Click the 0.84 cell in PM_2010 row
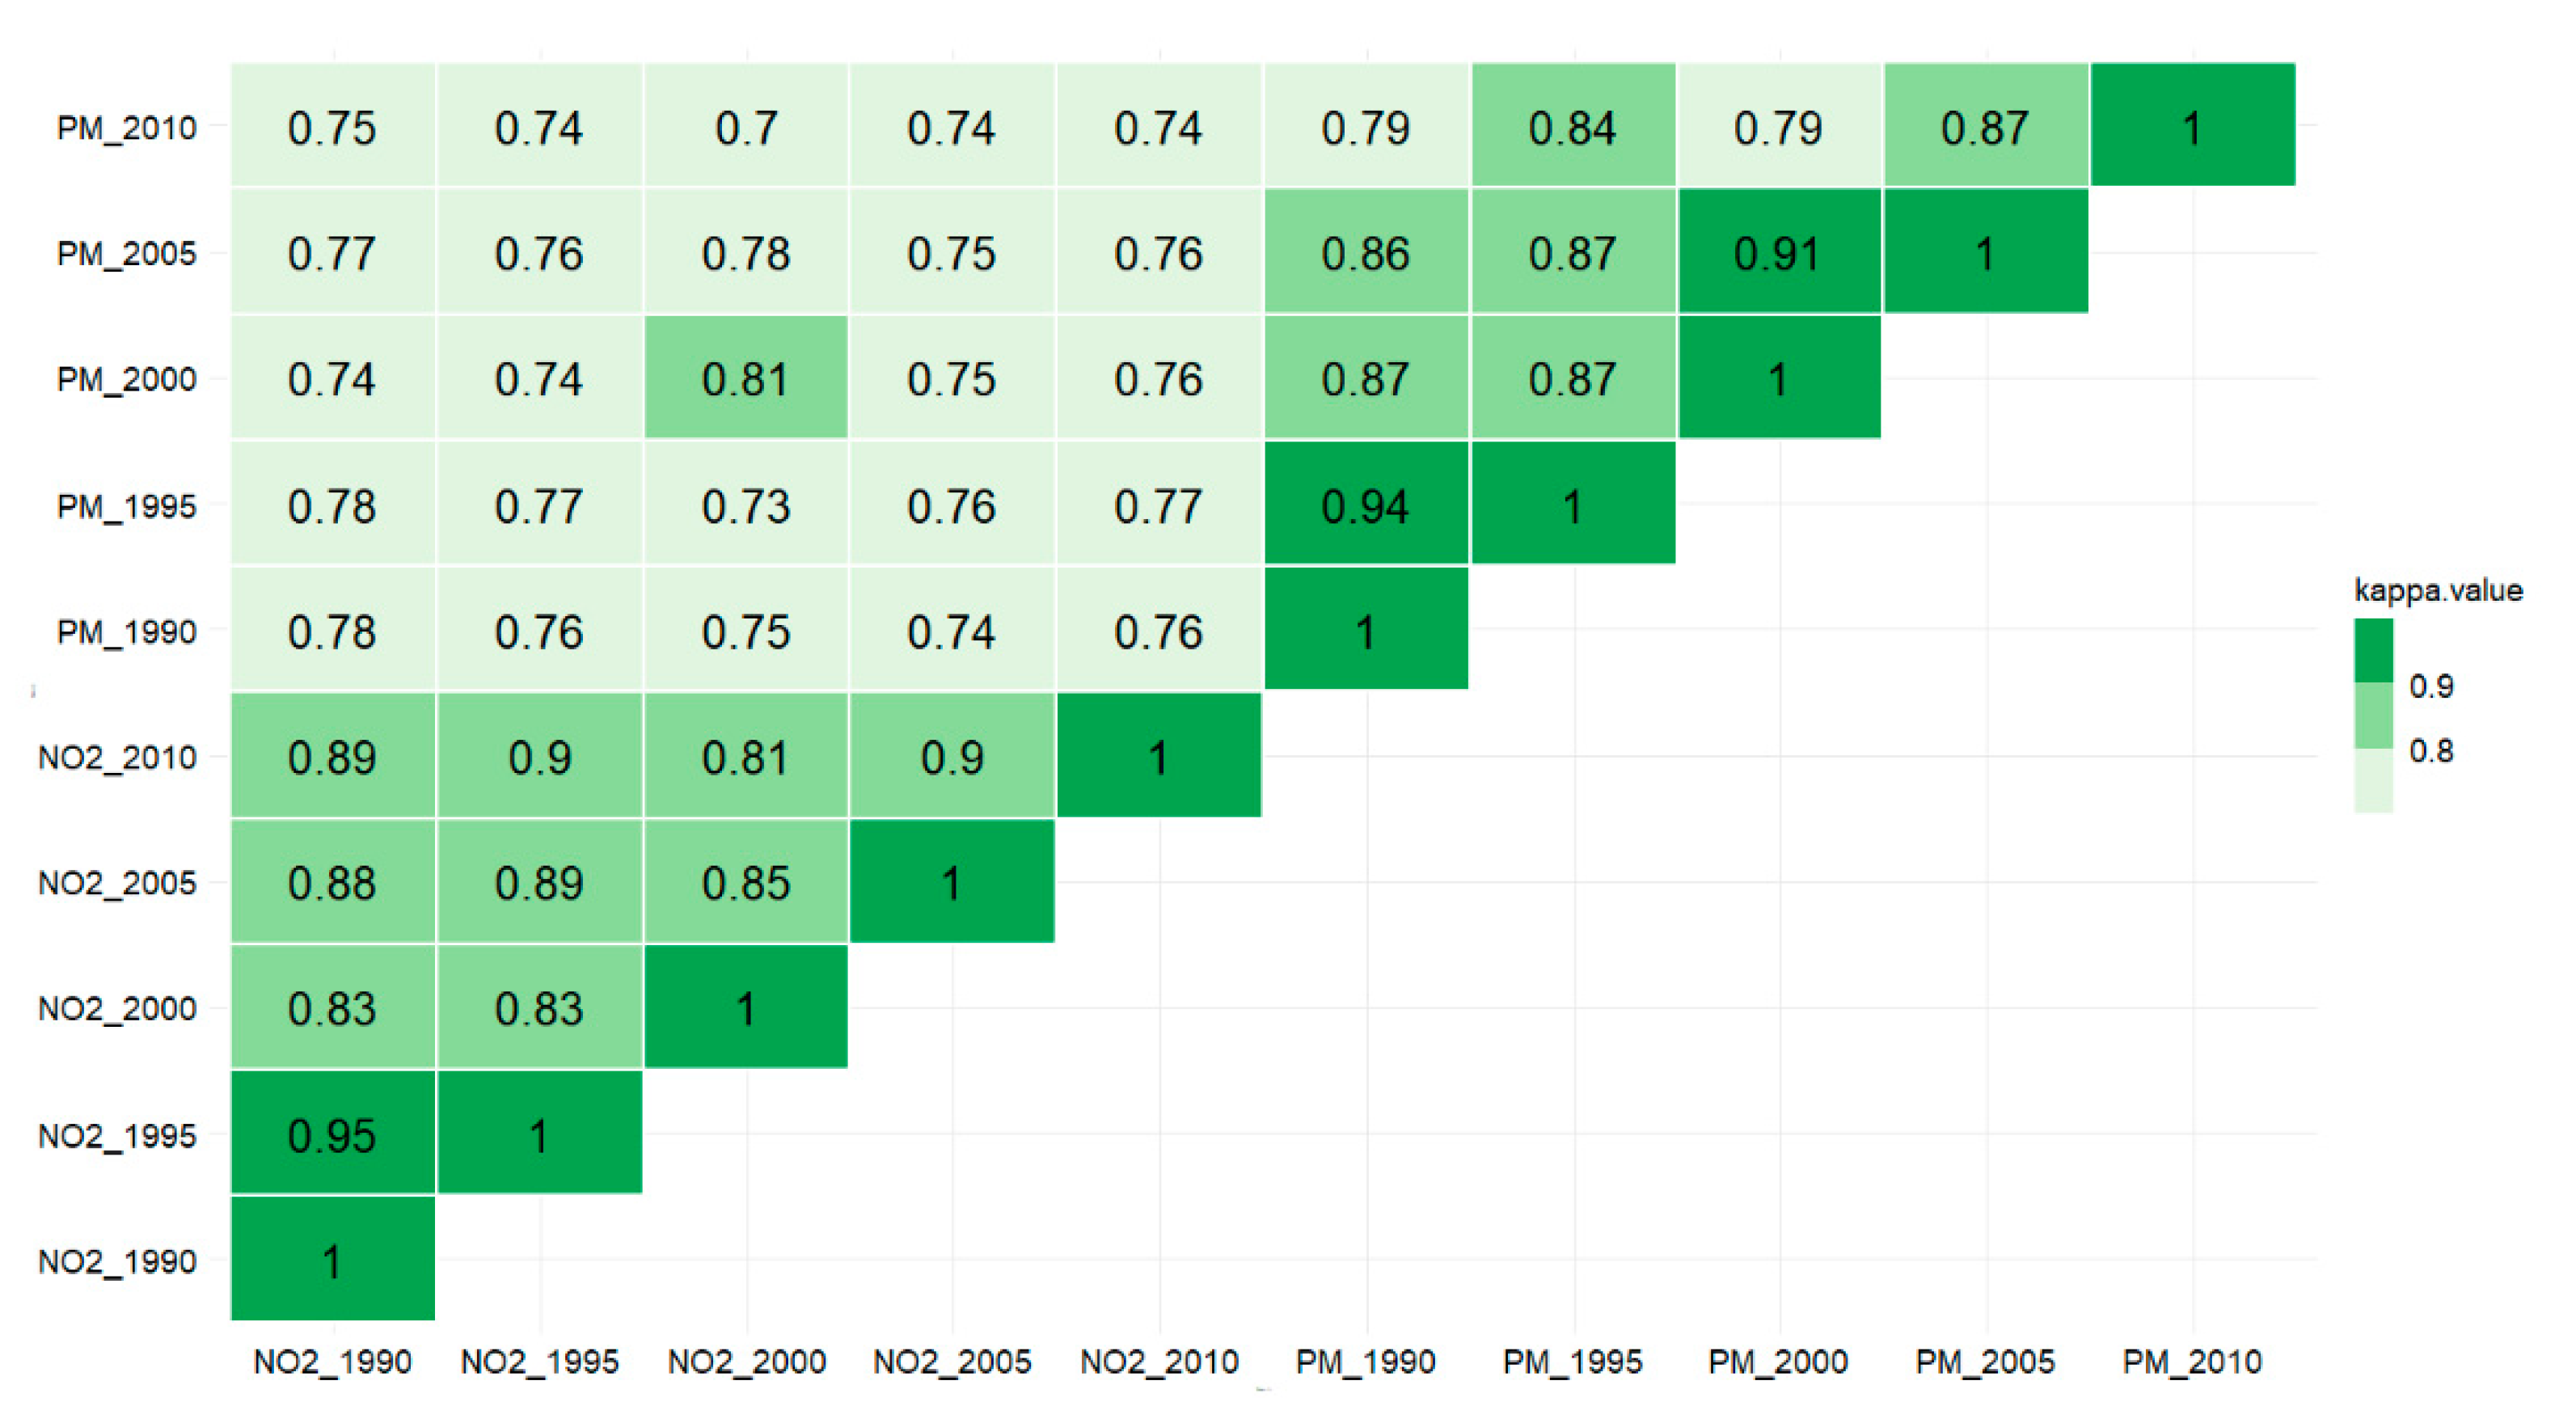Image resolution: width=2576 pixels, height=1423 pixels. [x=1572, y=127]
